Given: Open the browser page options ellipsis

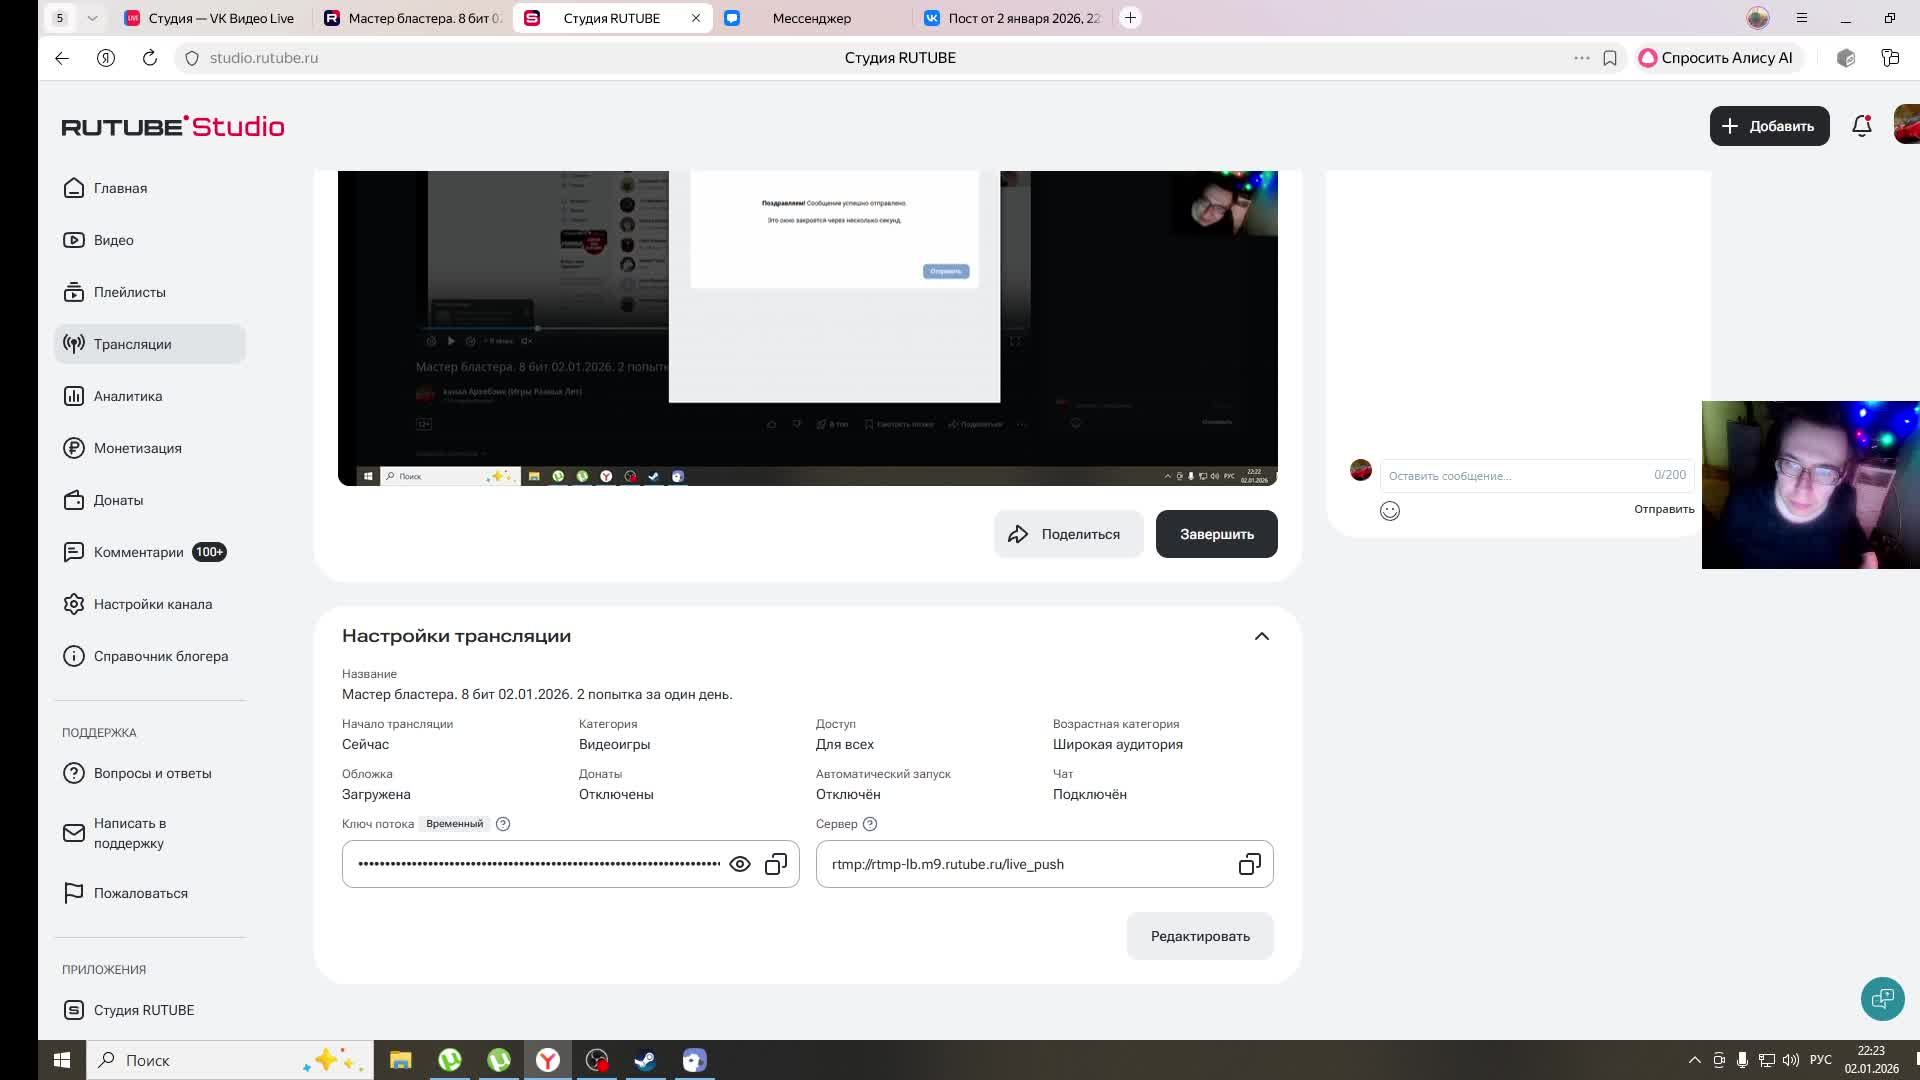Looking at the screenshot, I should click(x=1582, y=58).
